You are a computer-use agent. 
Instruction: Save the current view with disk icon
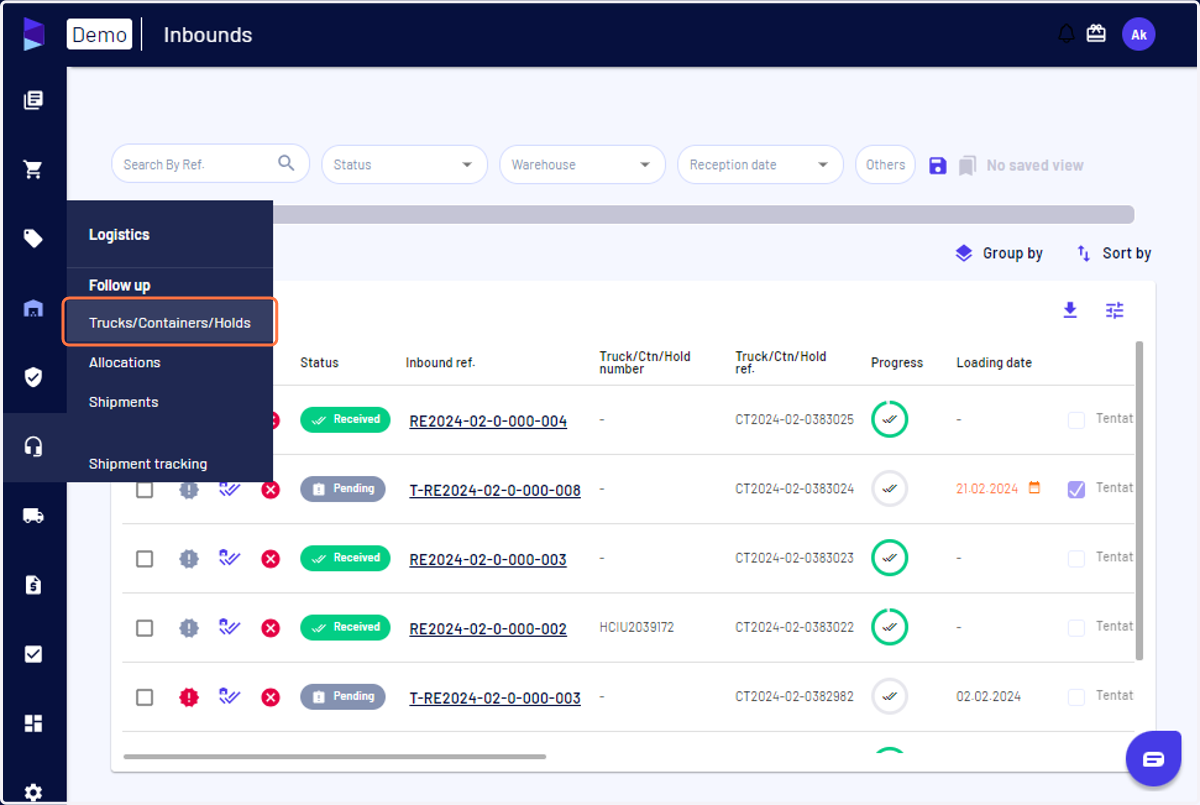point(938,165)
